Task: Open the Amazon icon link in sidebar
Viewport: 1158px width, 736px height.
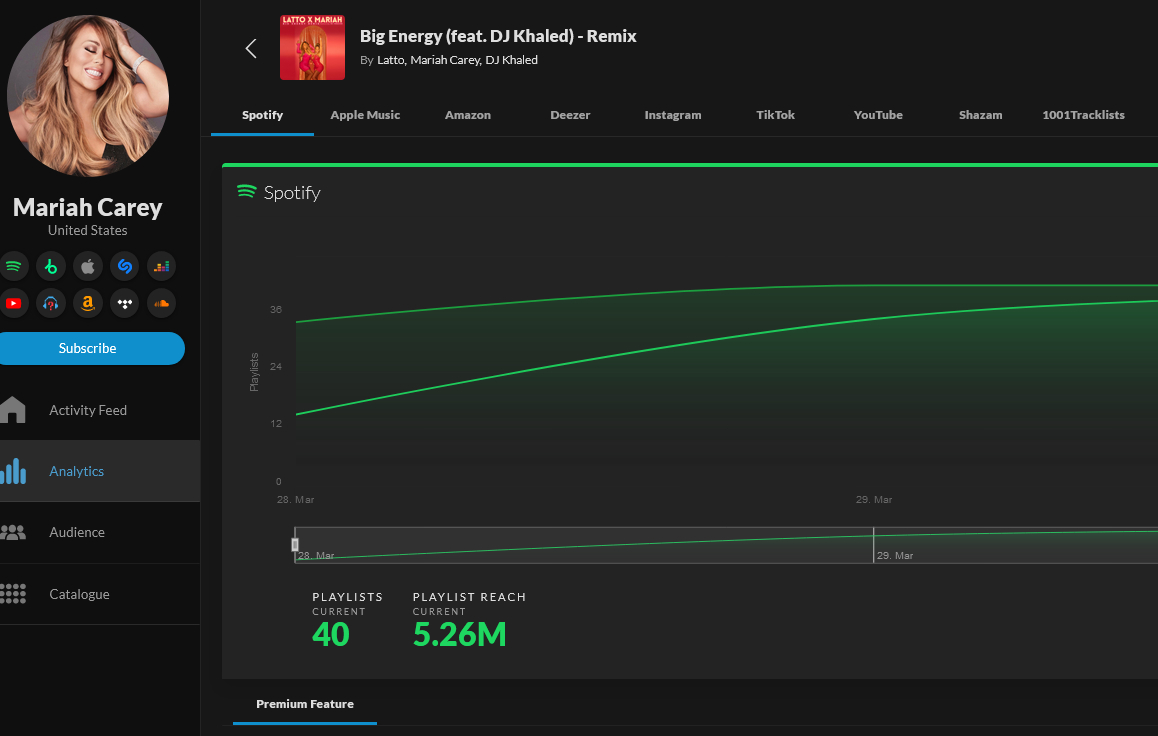Action: pos(88,303)
